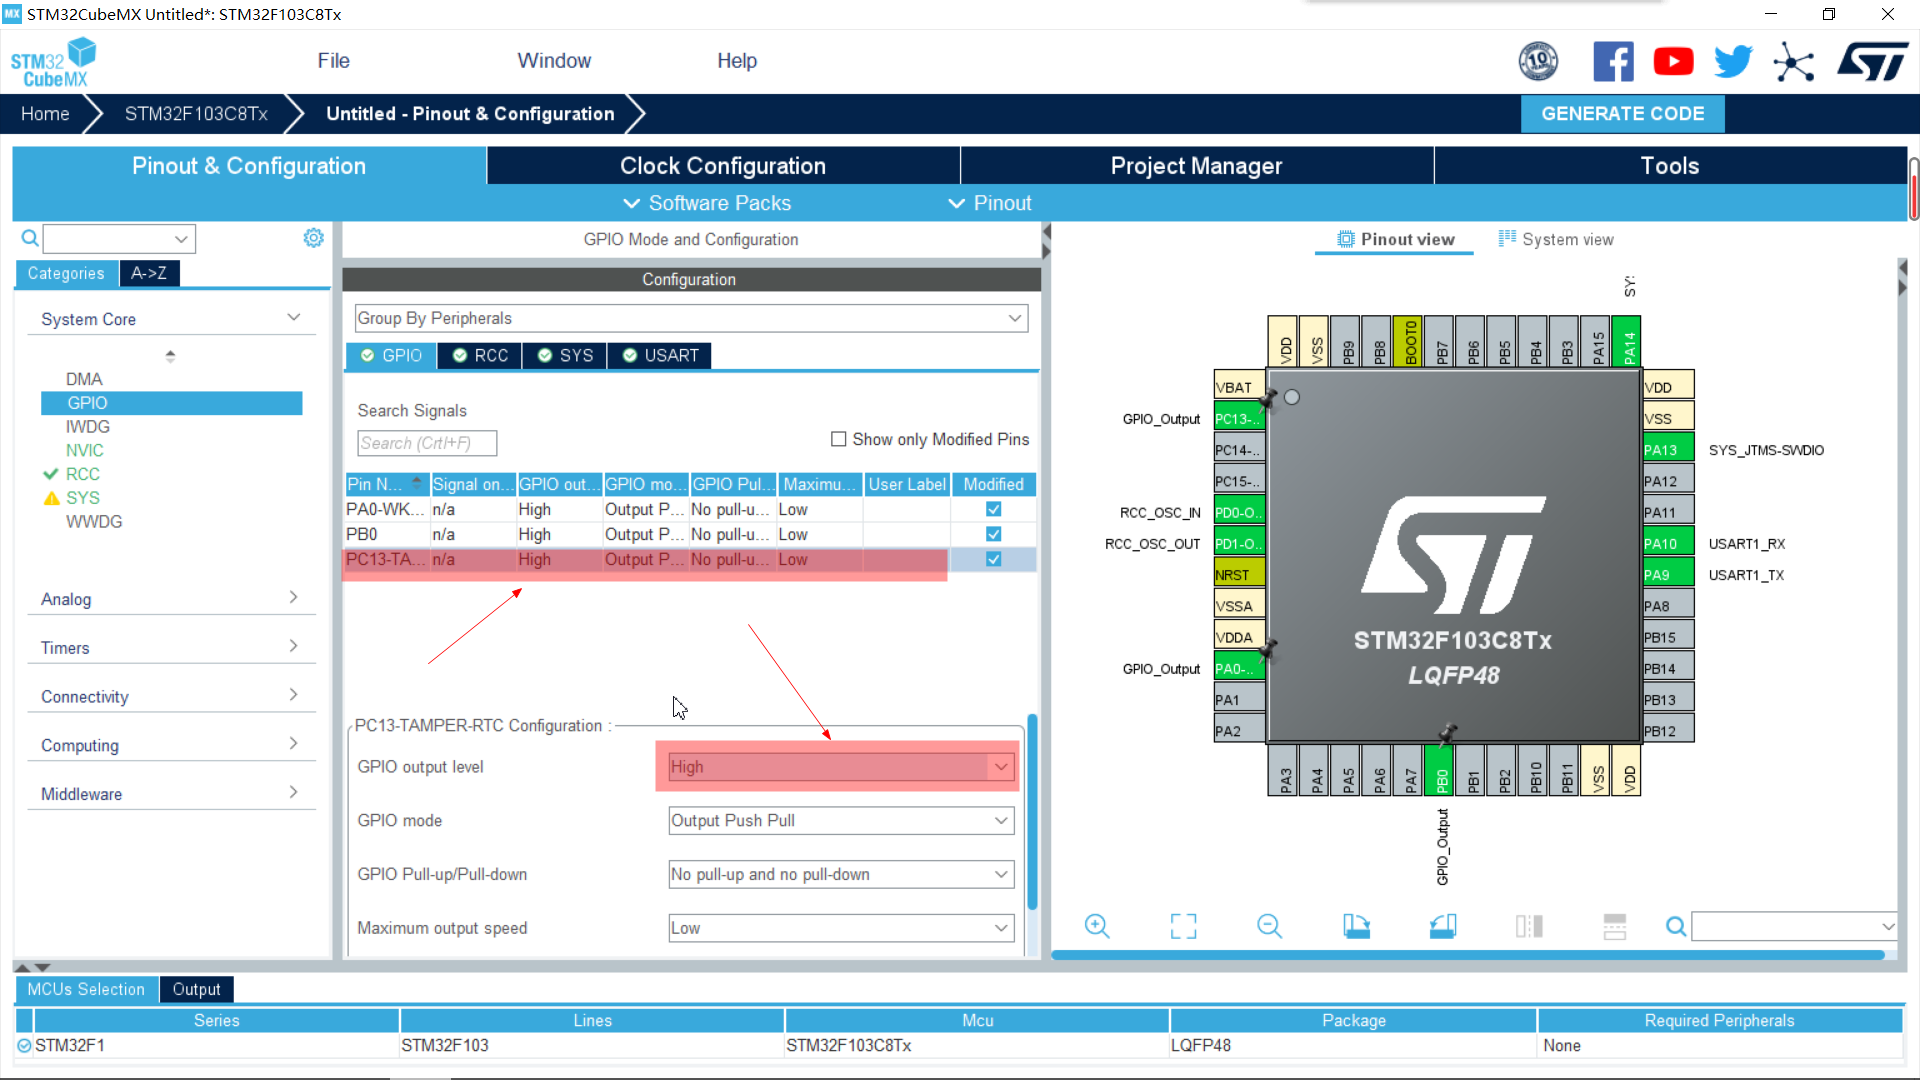Open the Help menu
The height and width of the screenshot is (1081, 1921).
(x=737, y=61)
